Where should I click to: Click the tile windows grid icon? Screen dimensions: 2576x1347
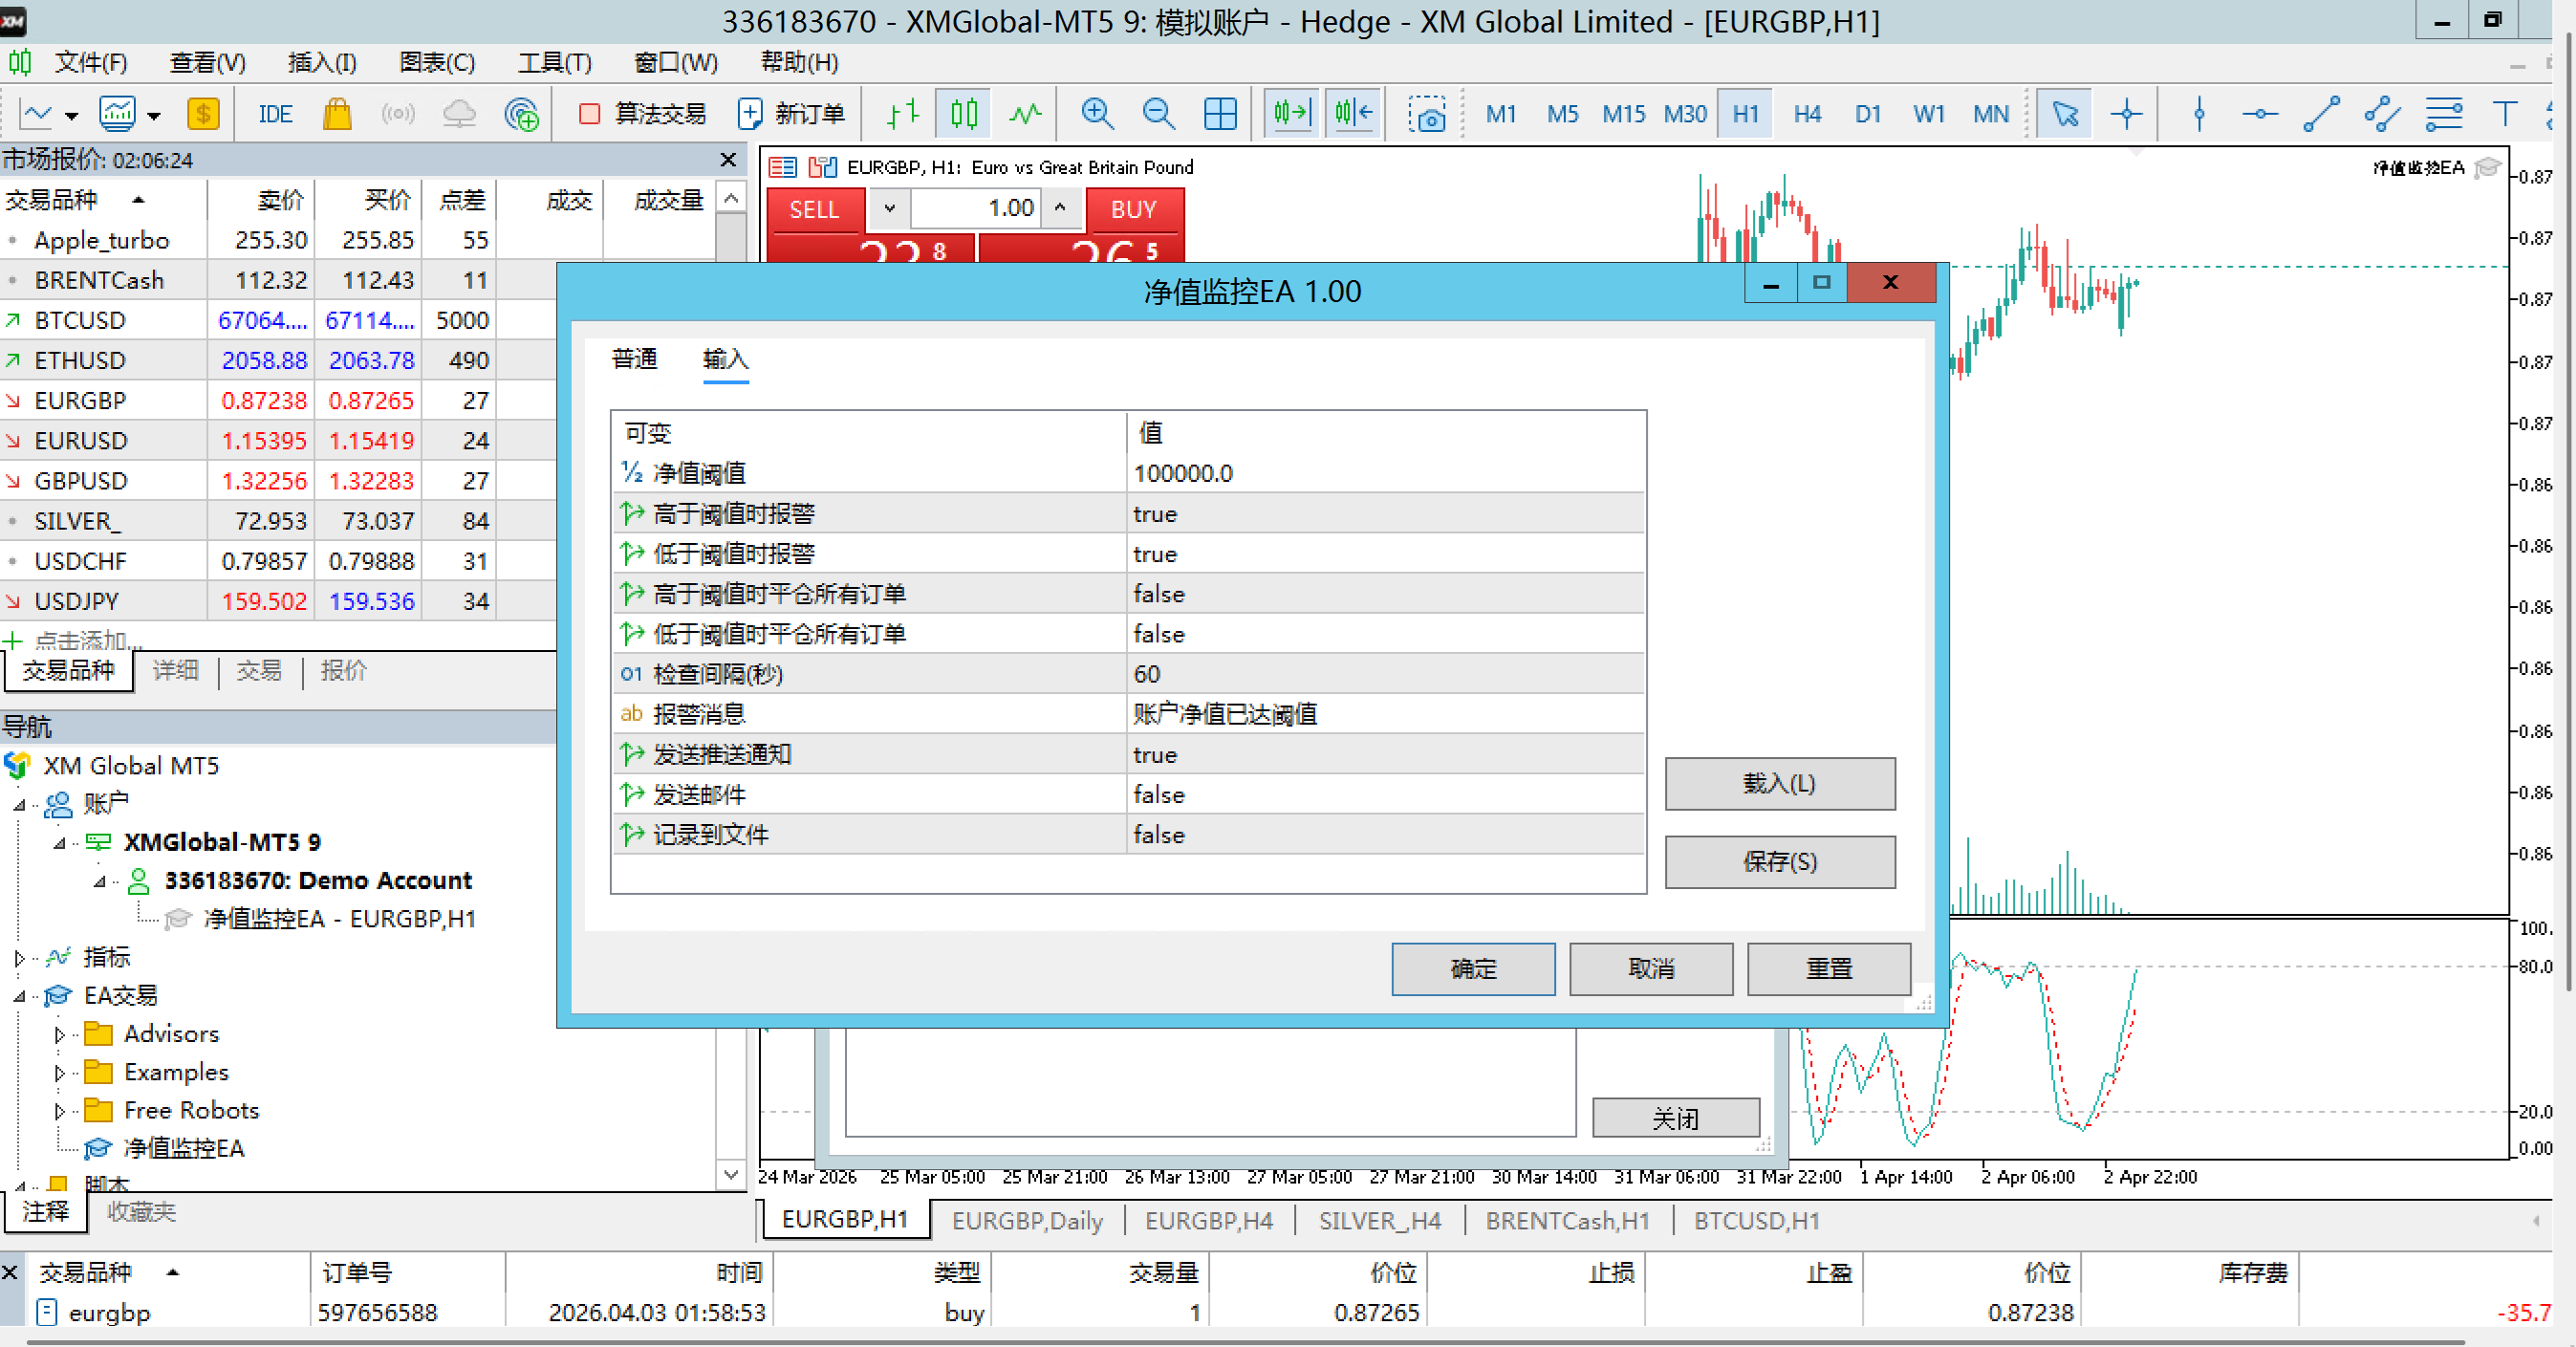(1219, 114)
